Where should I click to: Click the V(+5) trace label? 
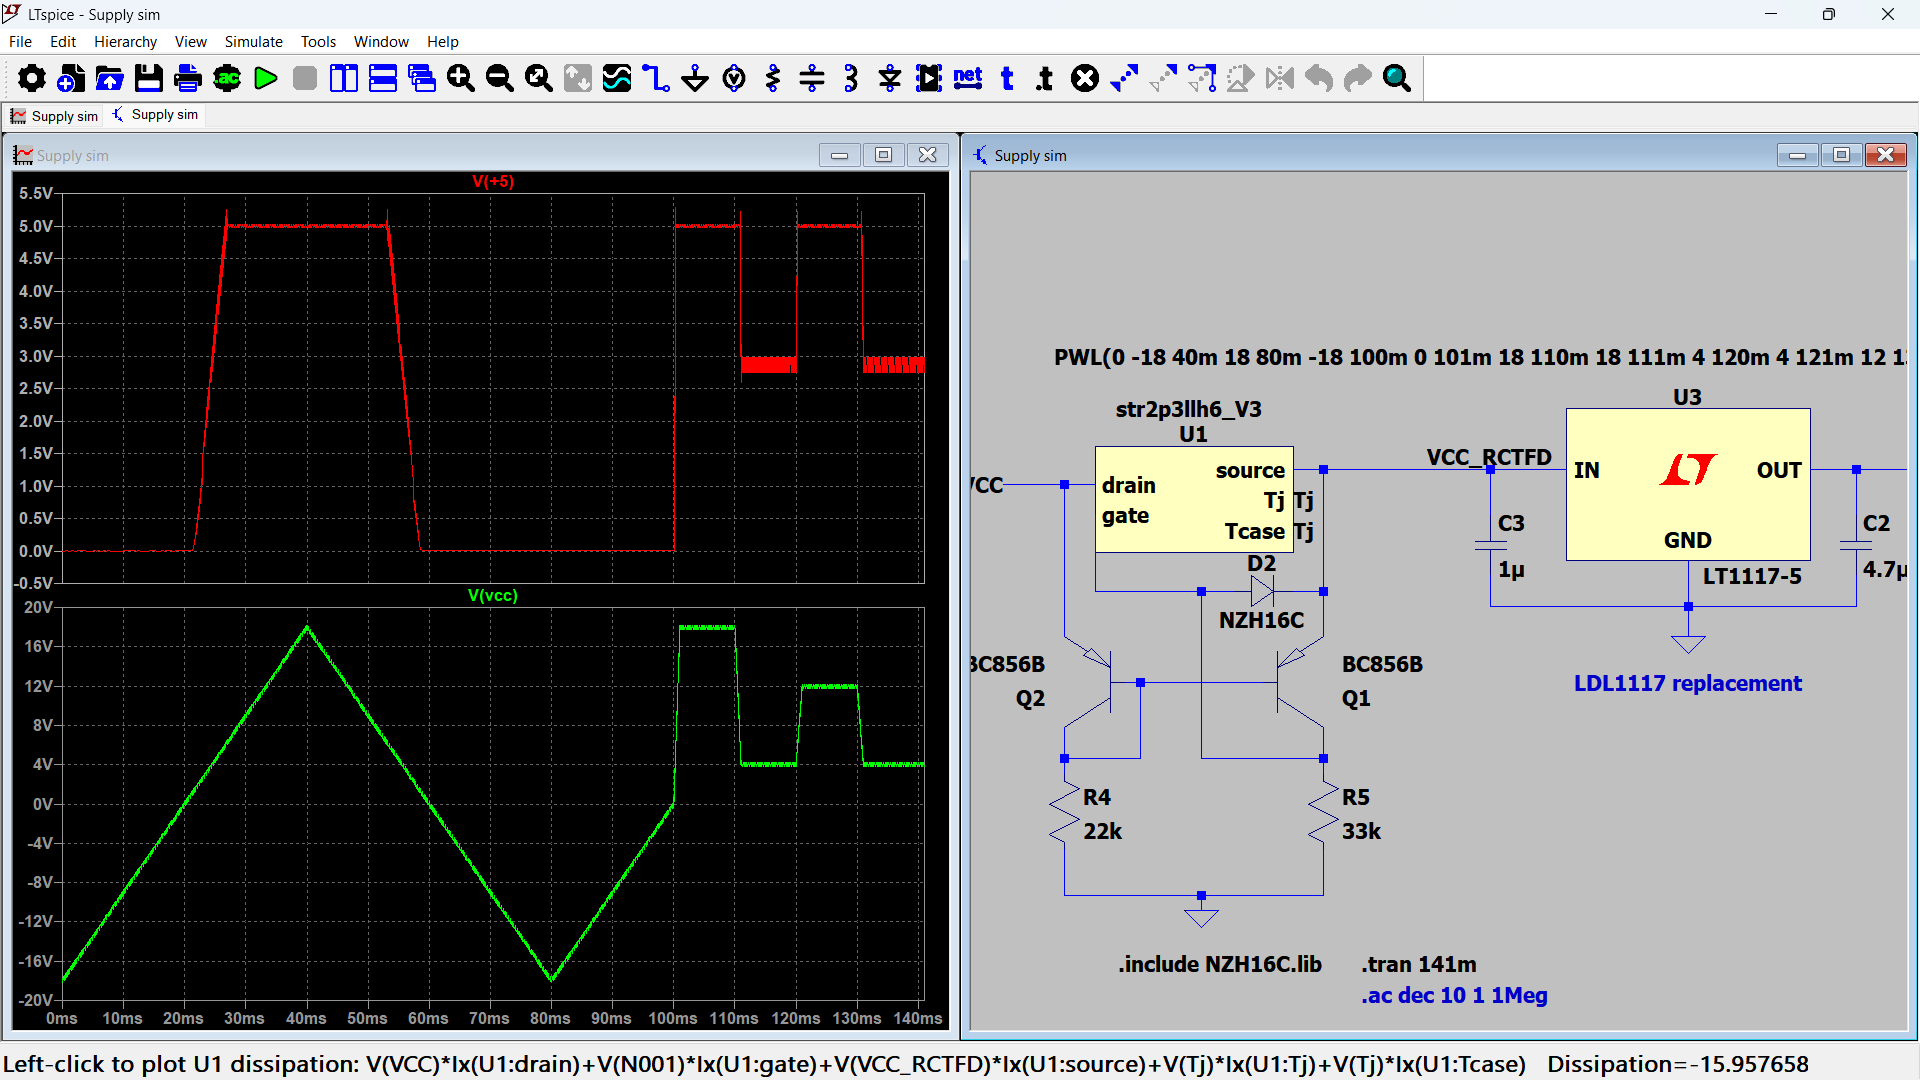493,181
